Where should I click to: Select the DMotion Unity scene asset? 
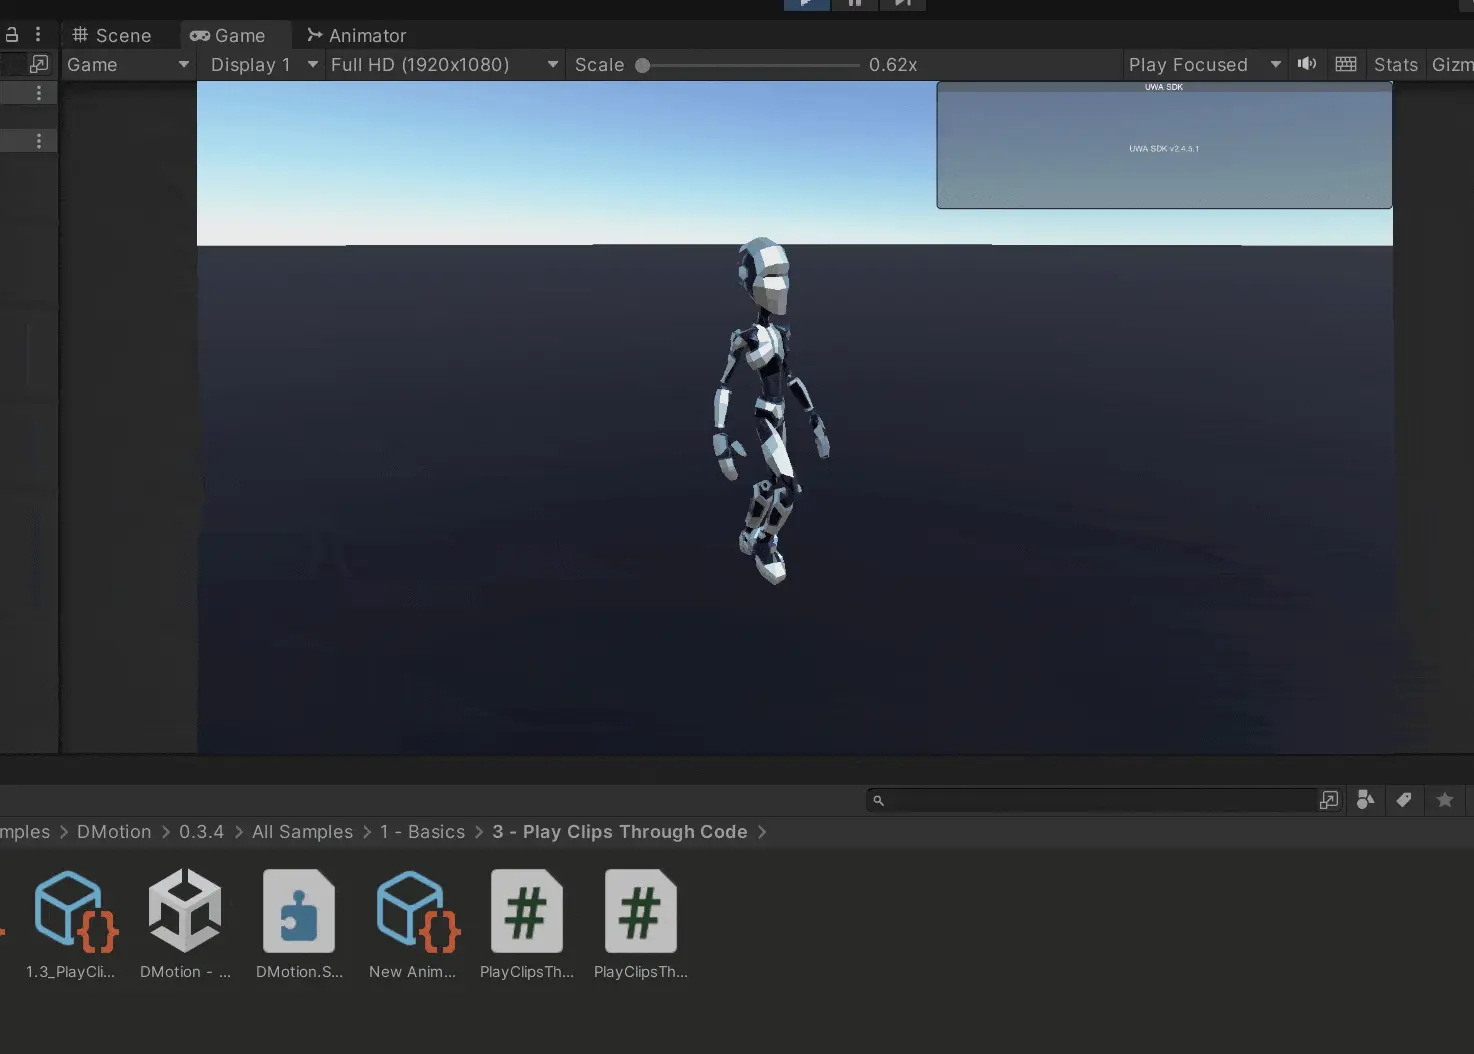(x=185, y=912)
